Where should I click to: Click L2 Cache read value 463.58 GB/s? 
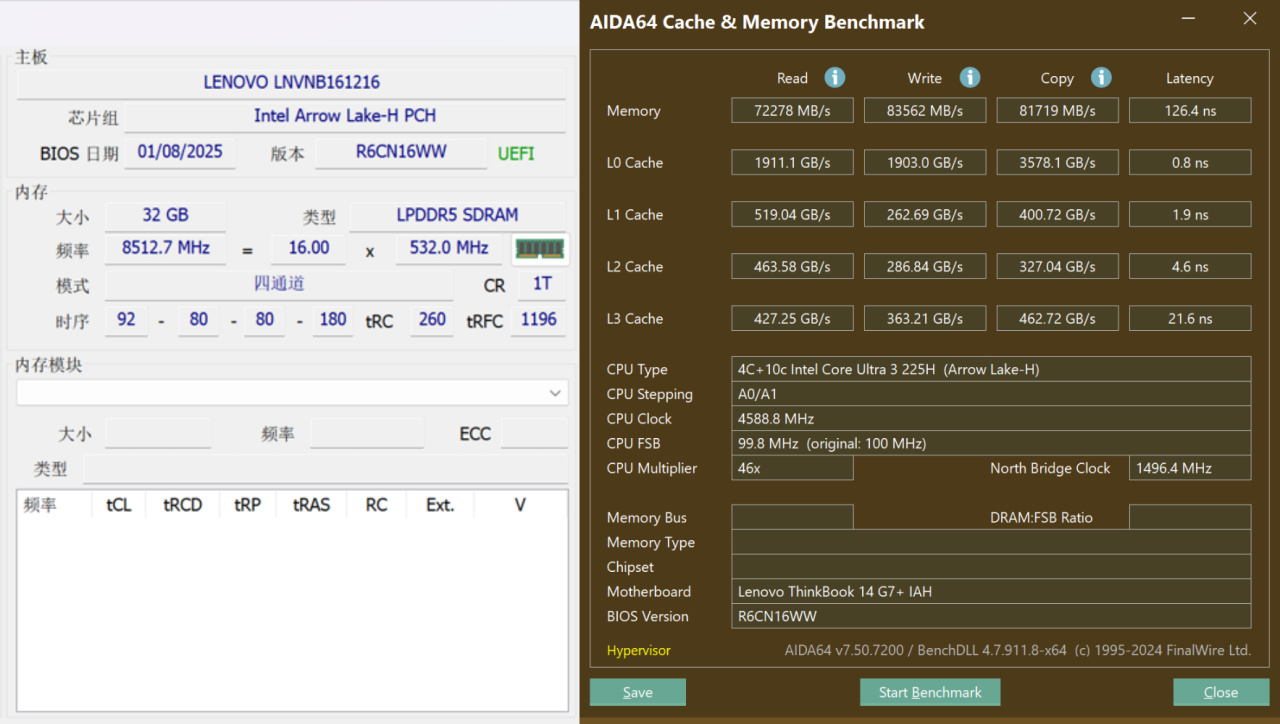pyautogui.click(x=792, y=266)
